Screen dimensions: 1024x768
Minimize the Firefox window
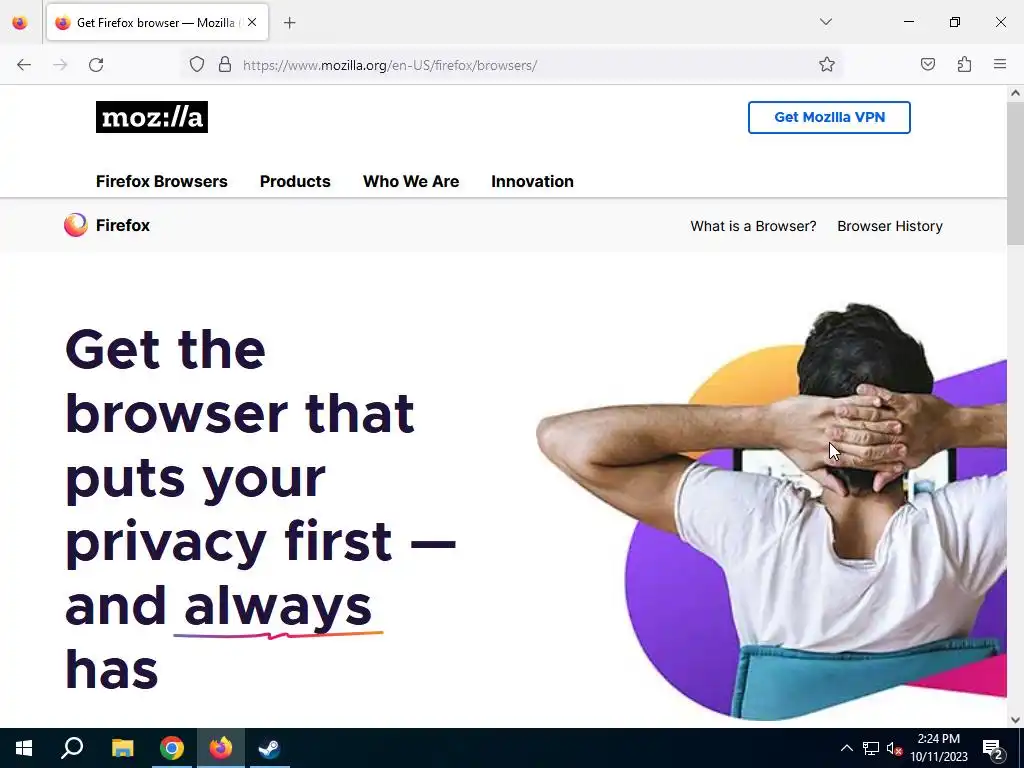click(x=908, y=22)
